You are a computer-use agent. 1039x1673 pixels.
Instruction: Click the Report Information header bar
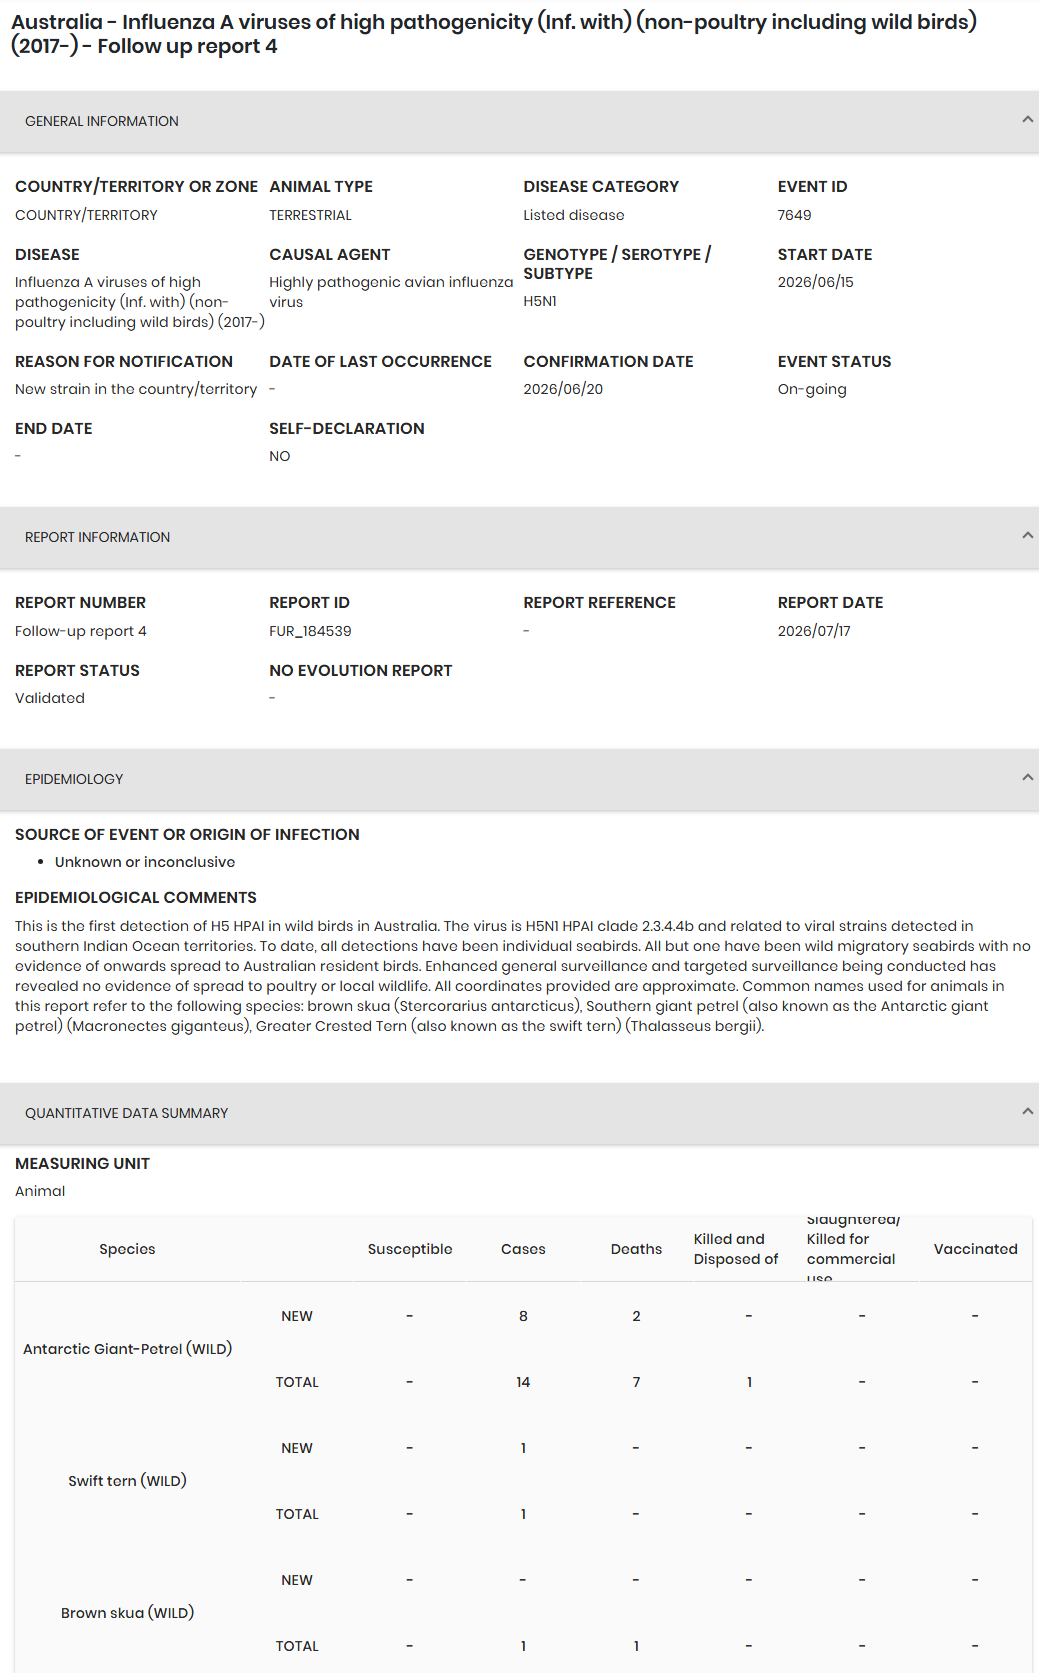519,537
